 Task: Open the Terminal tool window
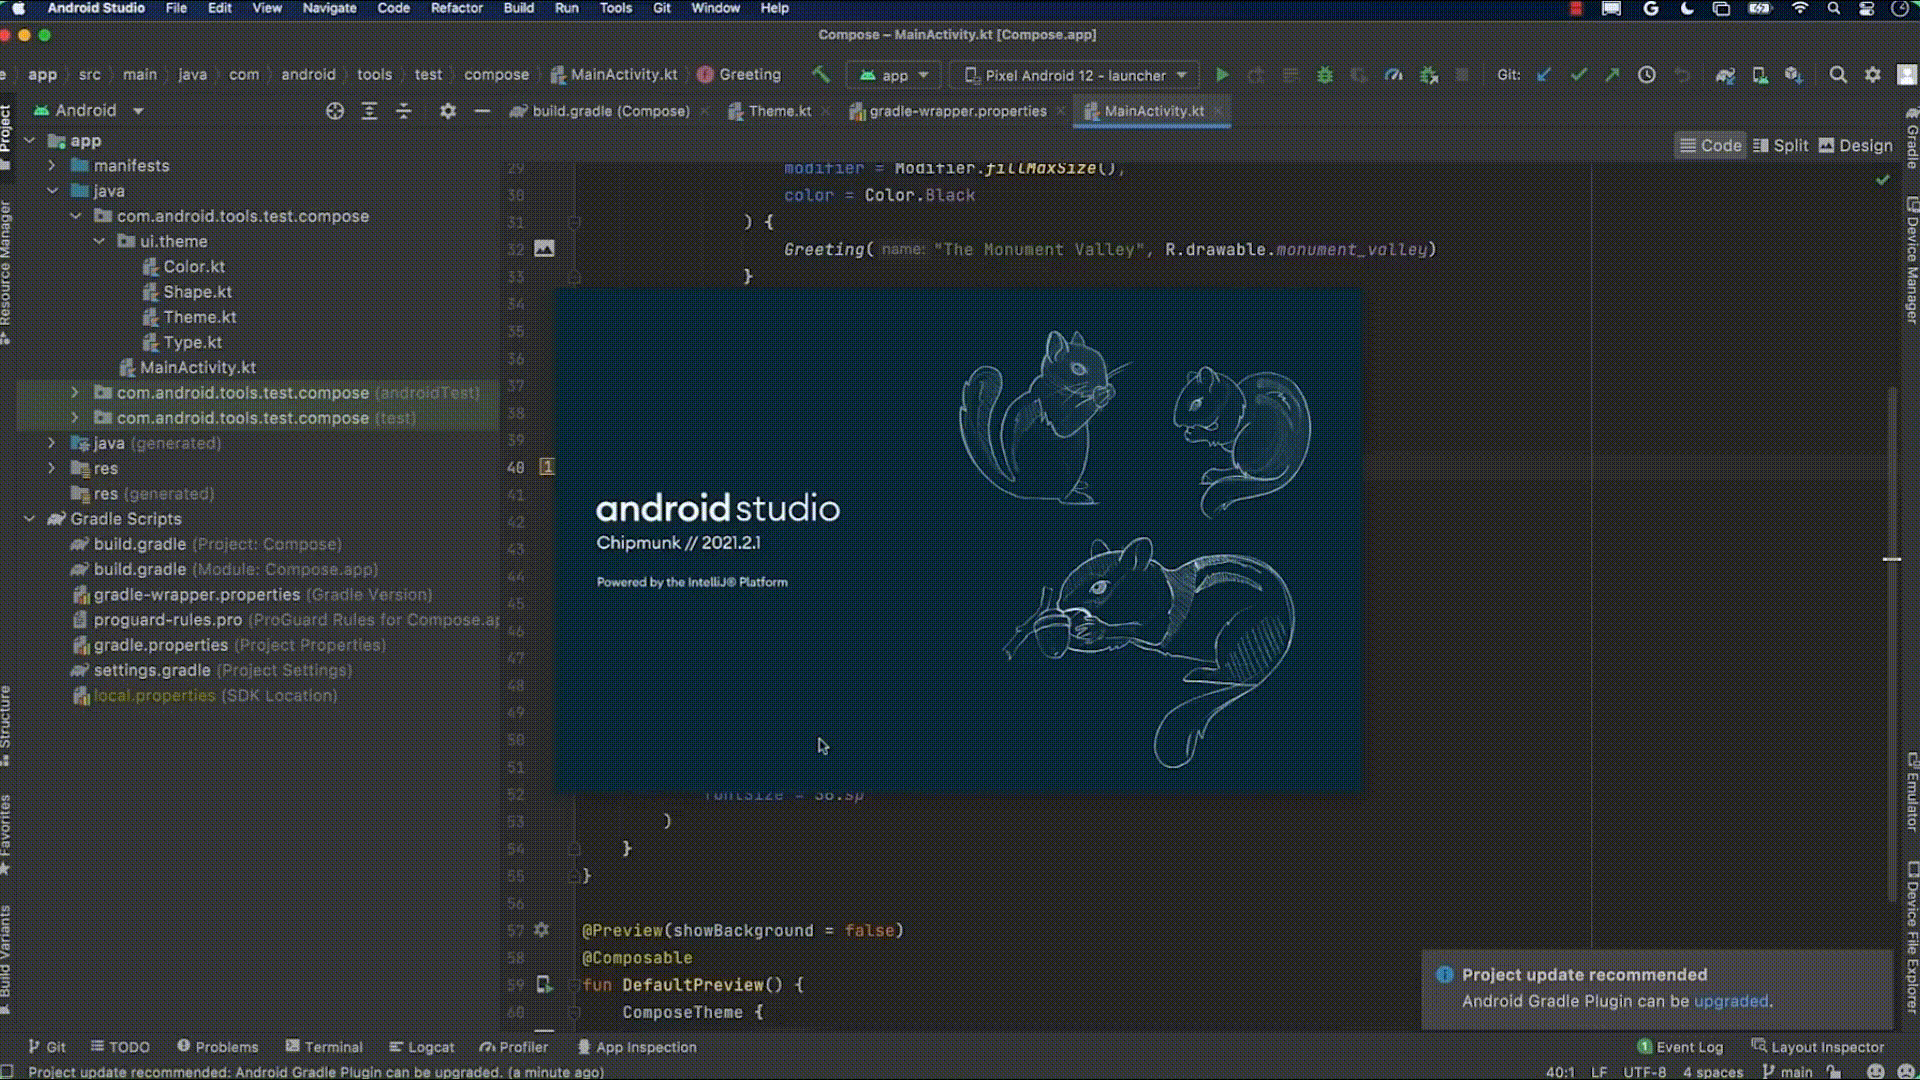324,1047
